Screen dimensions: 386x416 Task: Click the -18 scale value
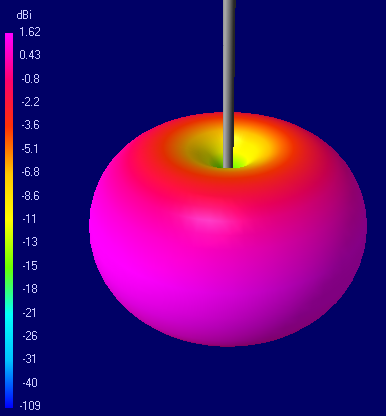click(x=30, y=289)
